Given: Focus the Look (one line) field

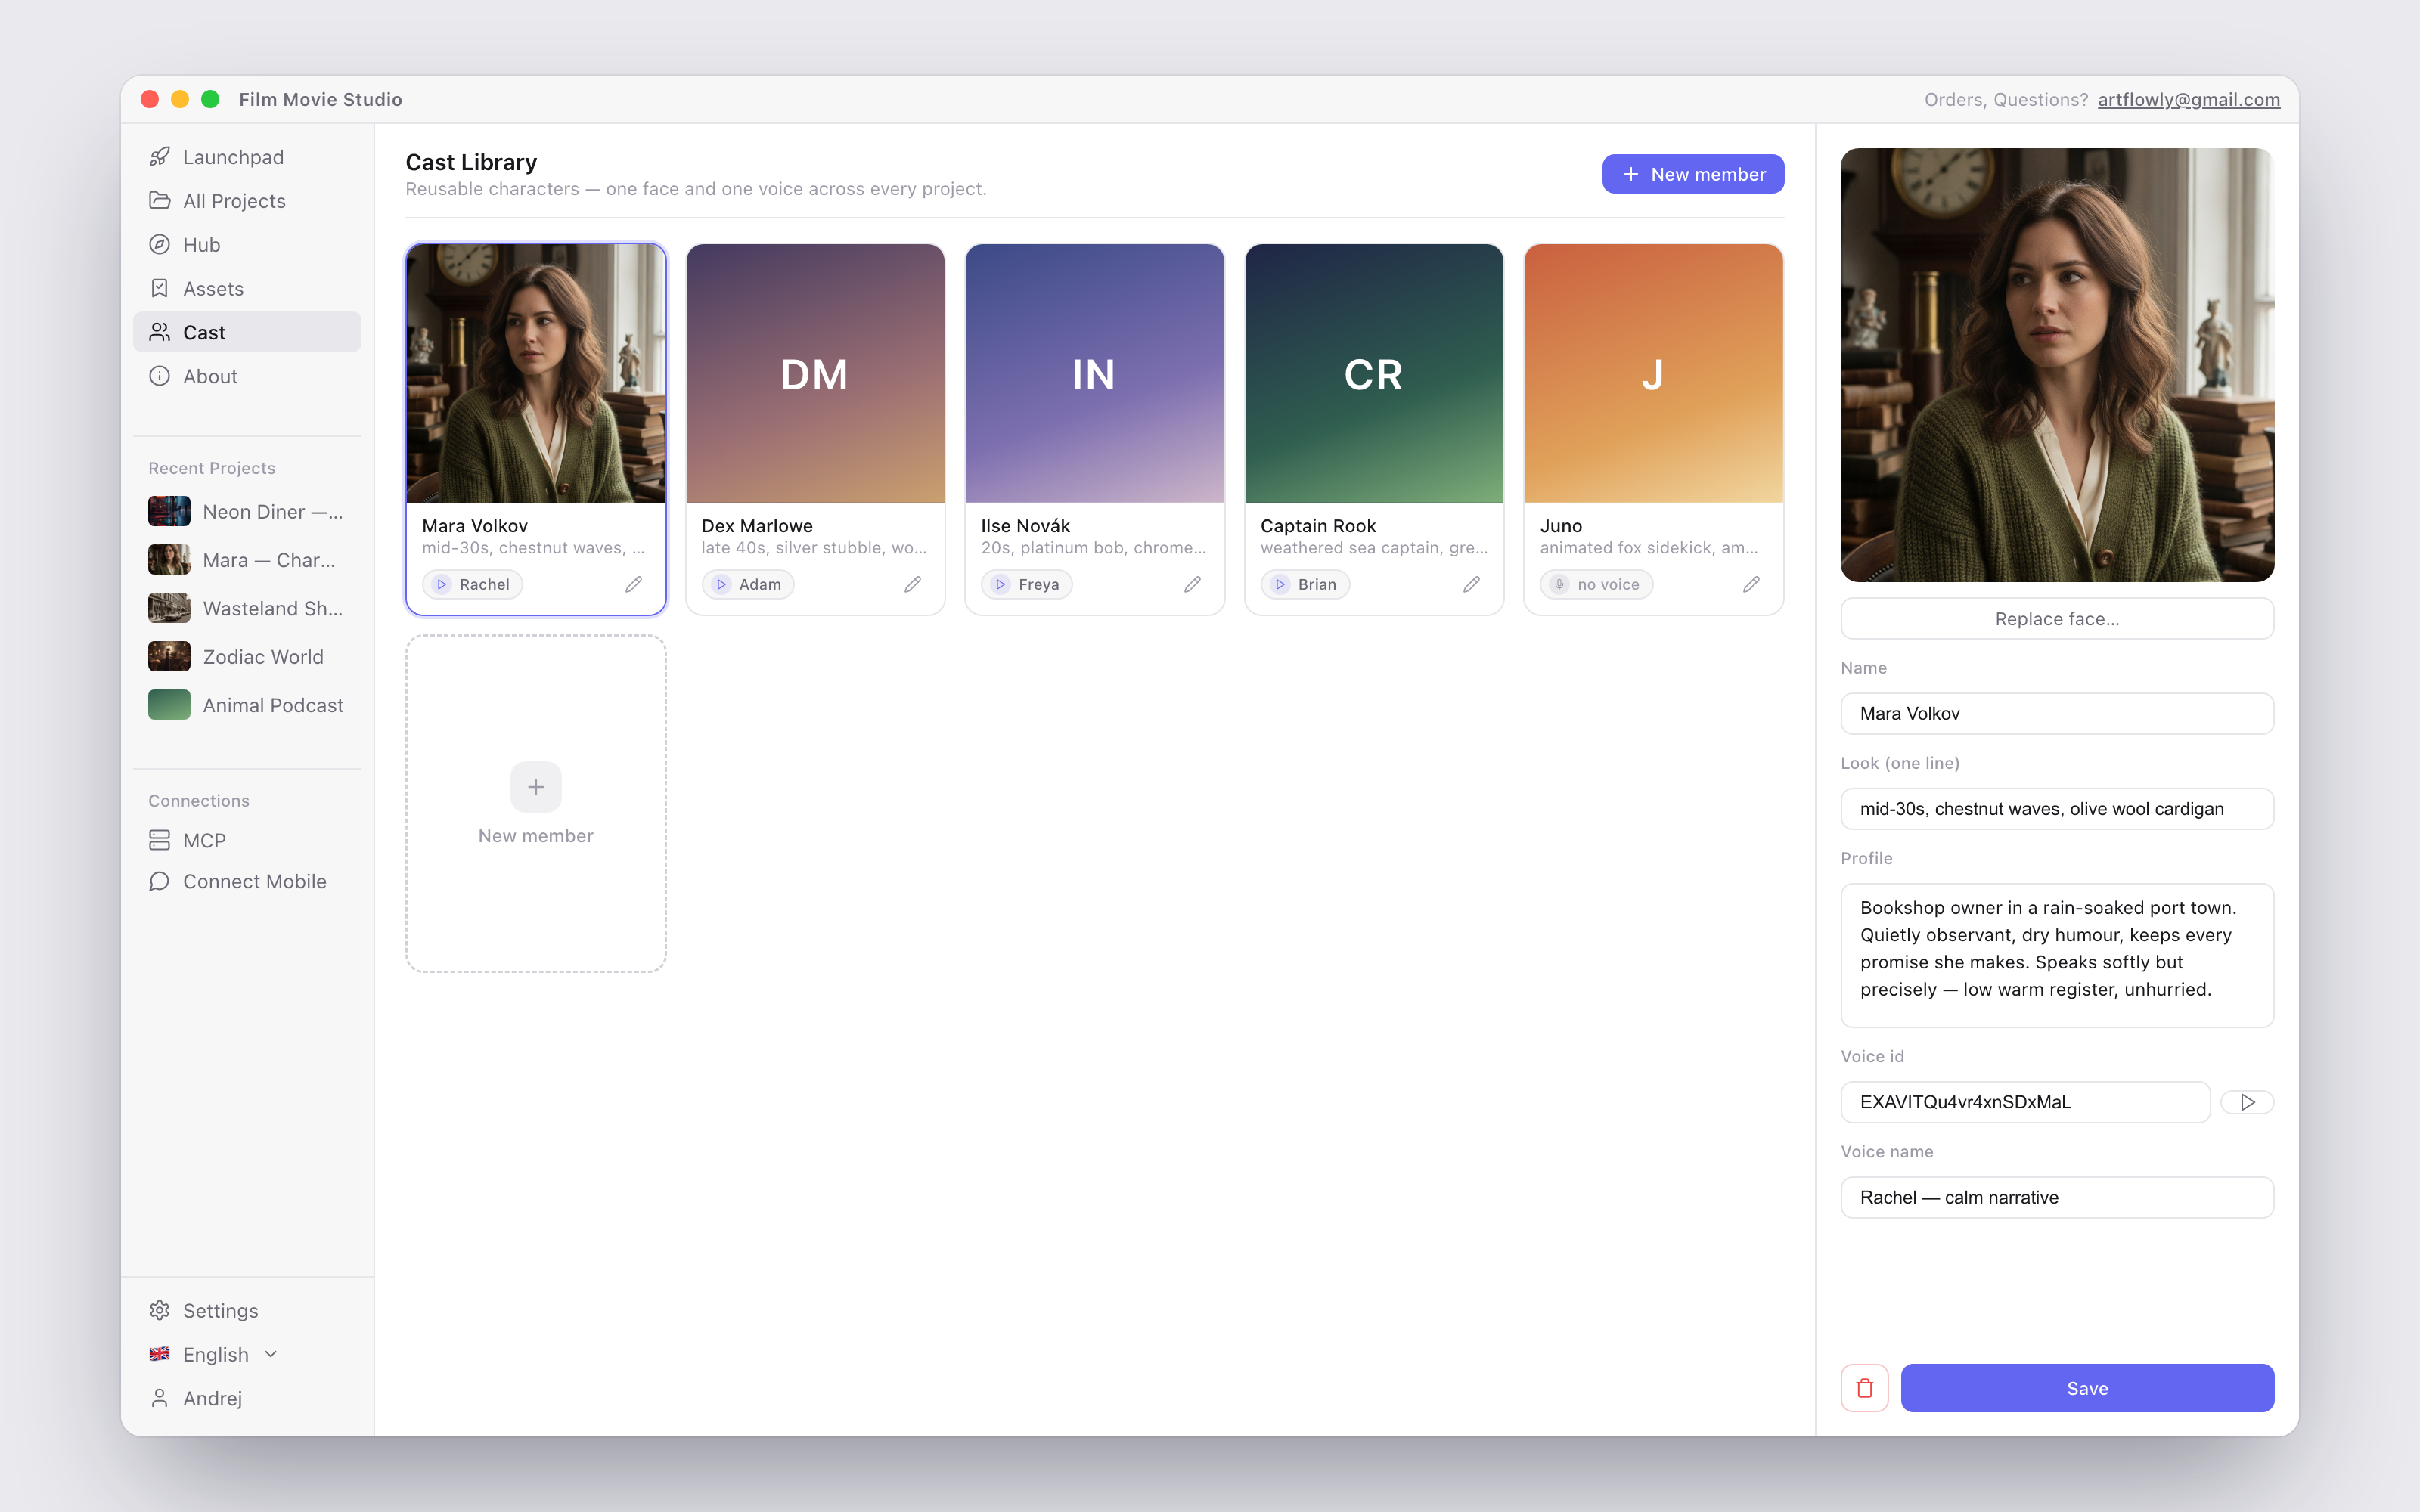Looking at the screenshot, I should [2057, 809].
